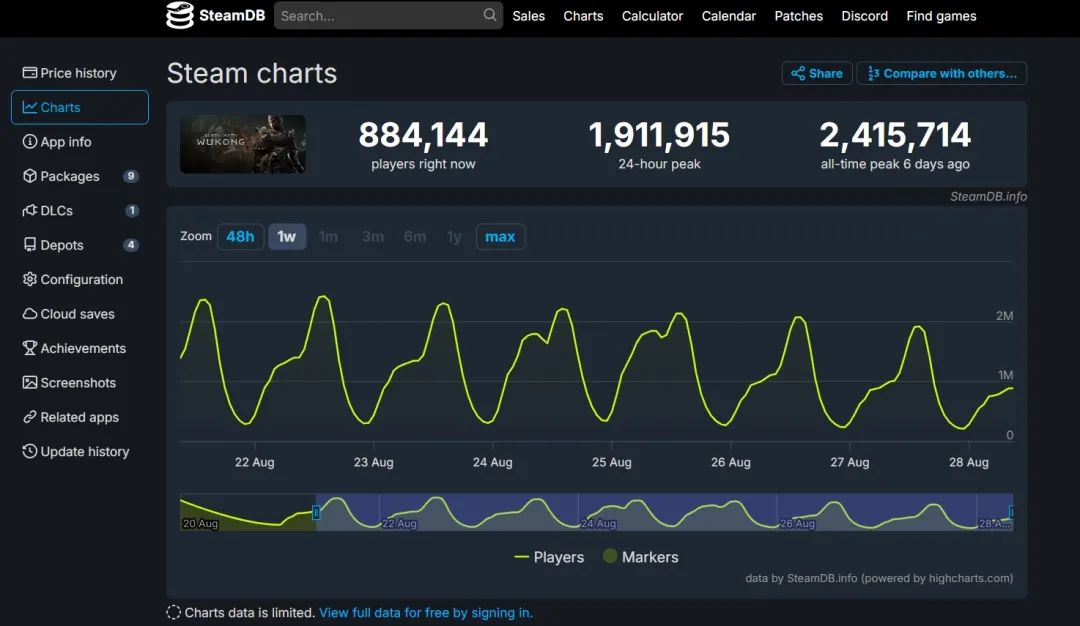Click the Screenshots picture icon
Screen dimensions: 1080x626
(x=30, y=382)
